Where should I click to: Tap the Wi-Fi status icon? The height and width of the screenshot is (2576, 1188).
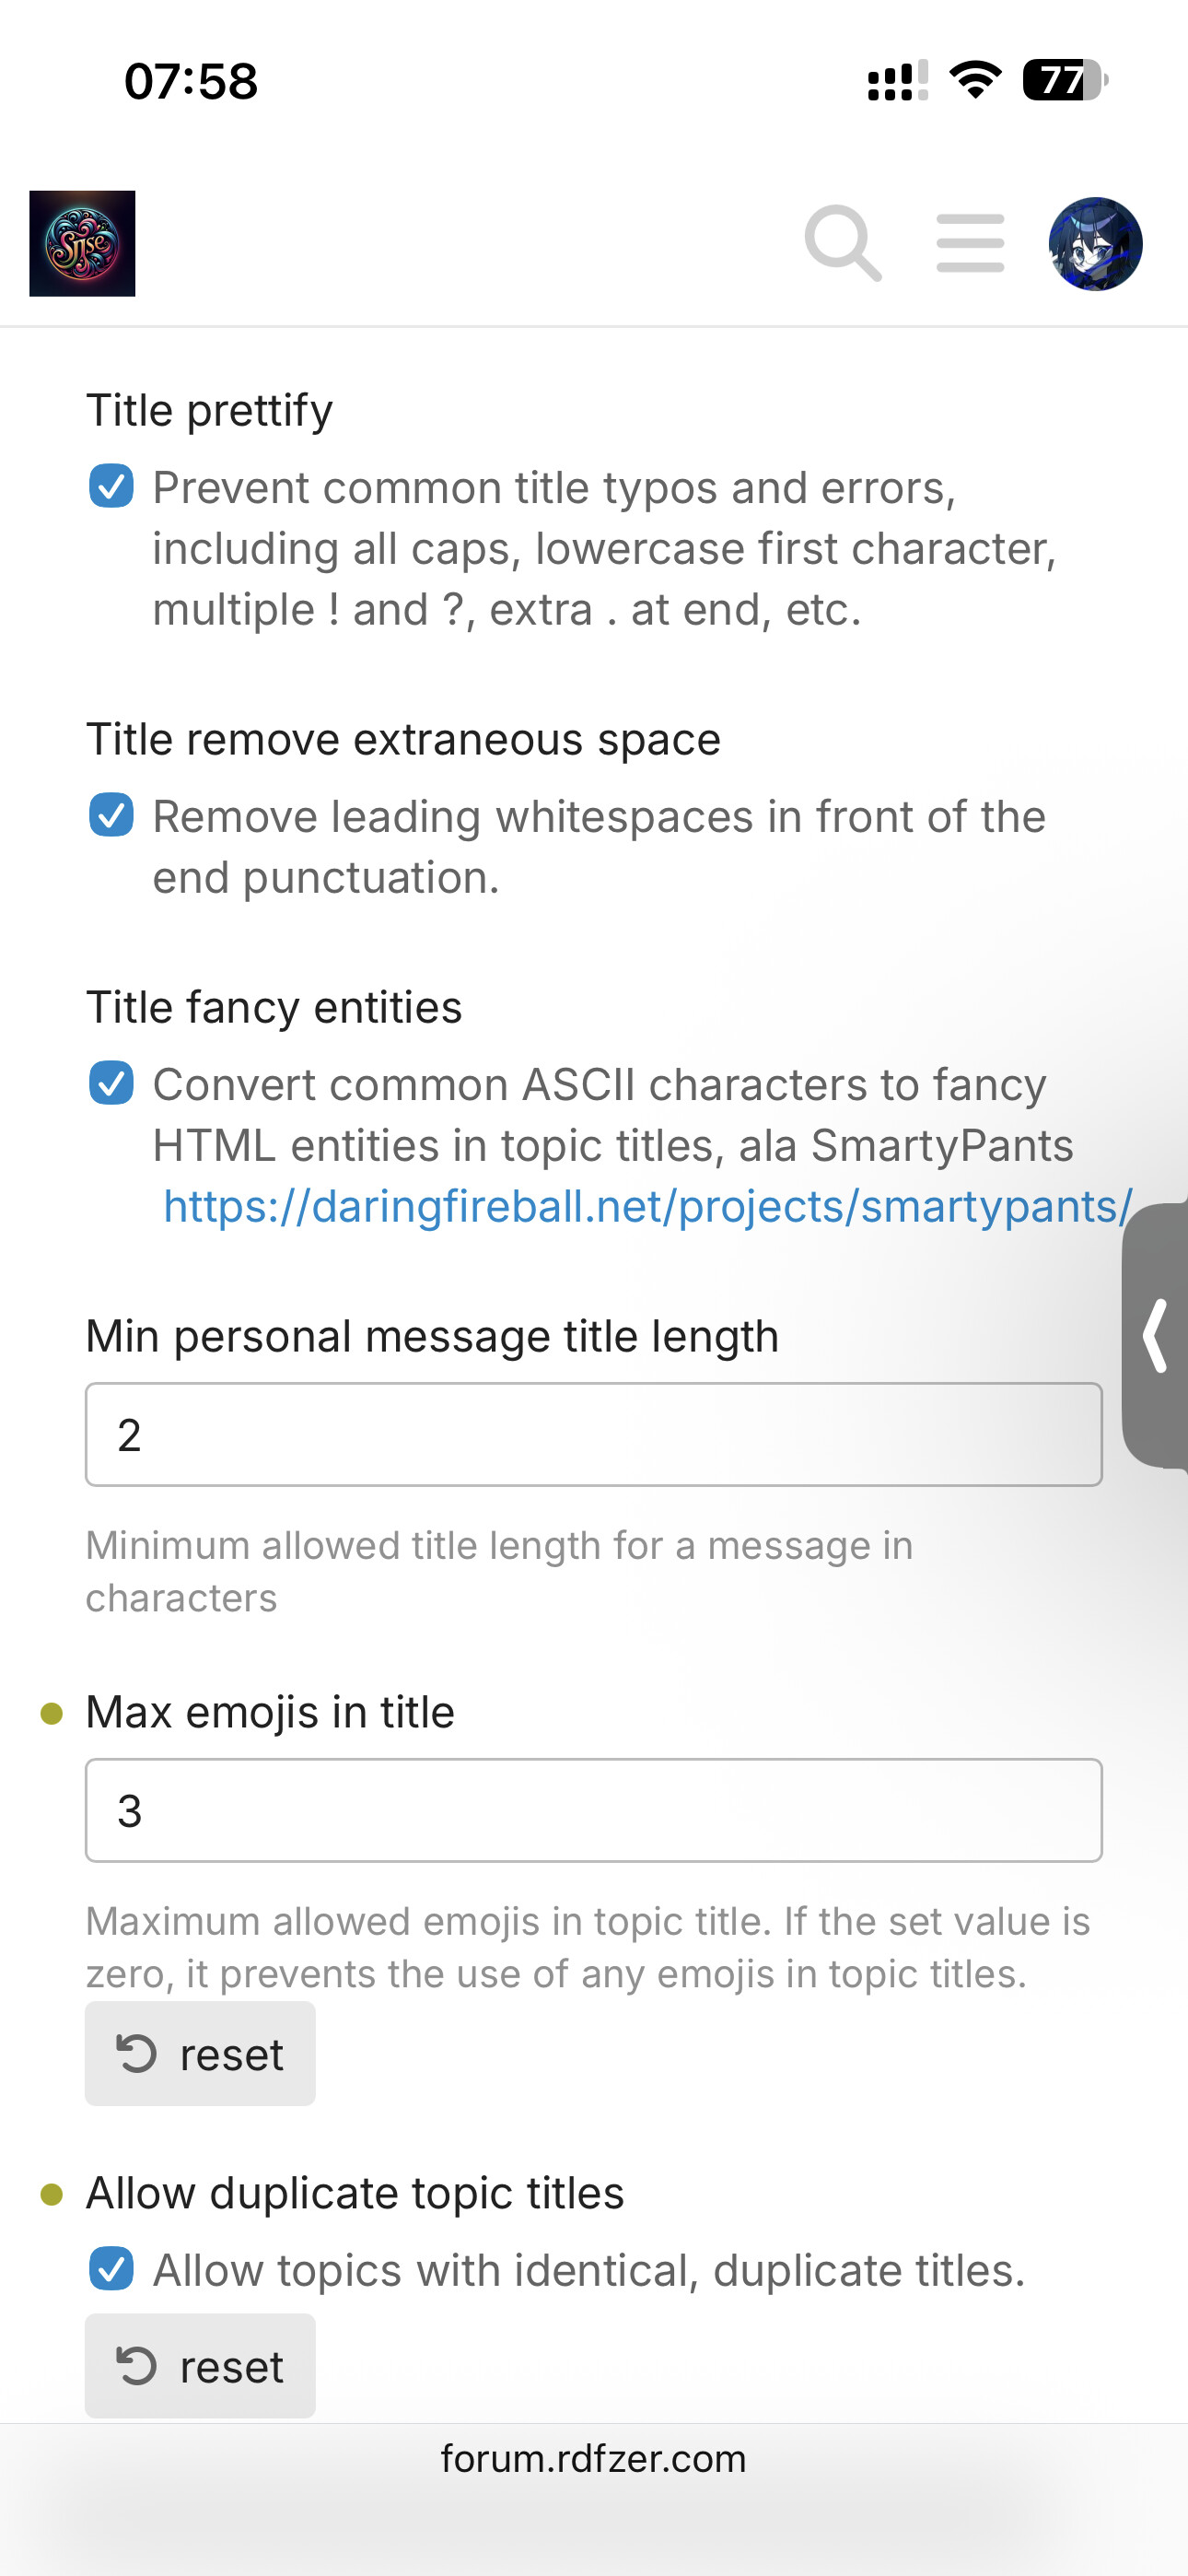coord(975,80)
